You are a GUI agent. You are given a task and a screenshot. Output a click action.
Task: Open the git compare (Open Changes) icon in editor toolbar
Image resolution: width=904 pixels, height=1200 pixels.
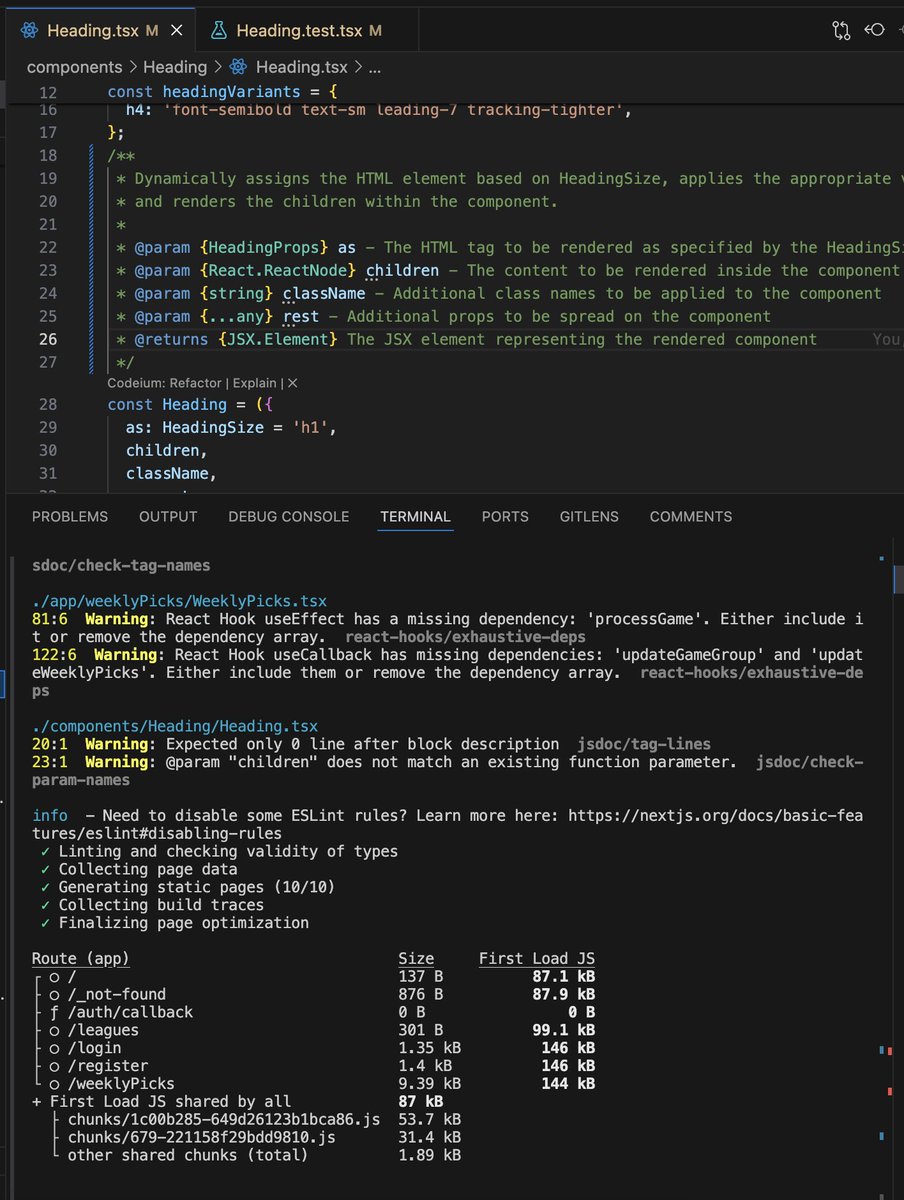coord(841,30)
